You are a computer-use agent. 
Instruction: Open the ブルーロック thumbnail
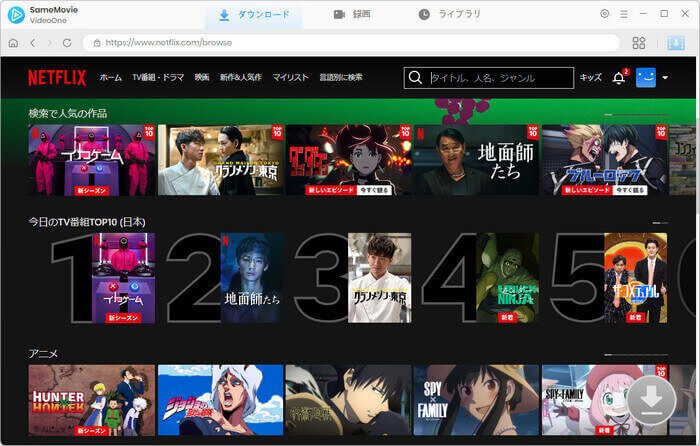pos(605,160)
